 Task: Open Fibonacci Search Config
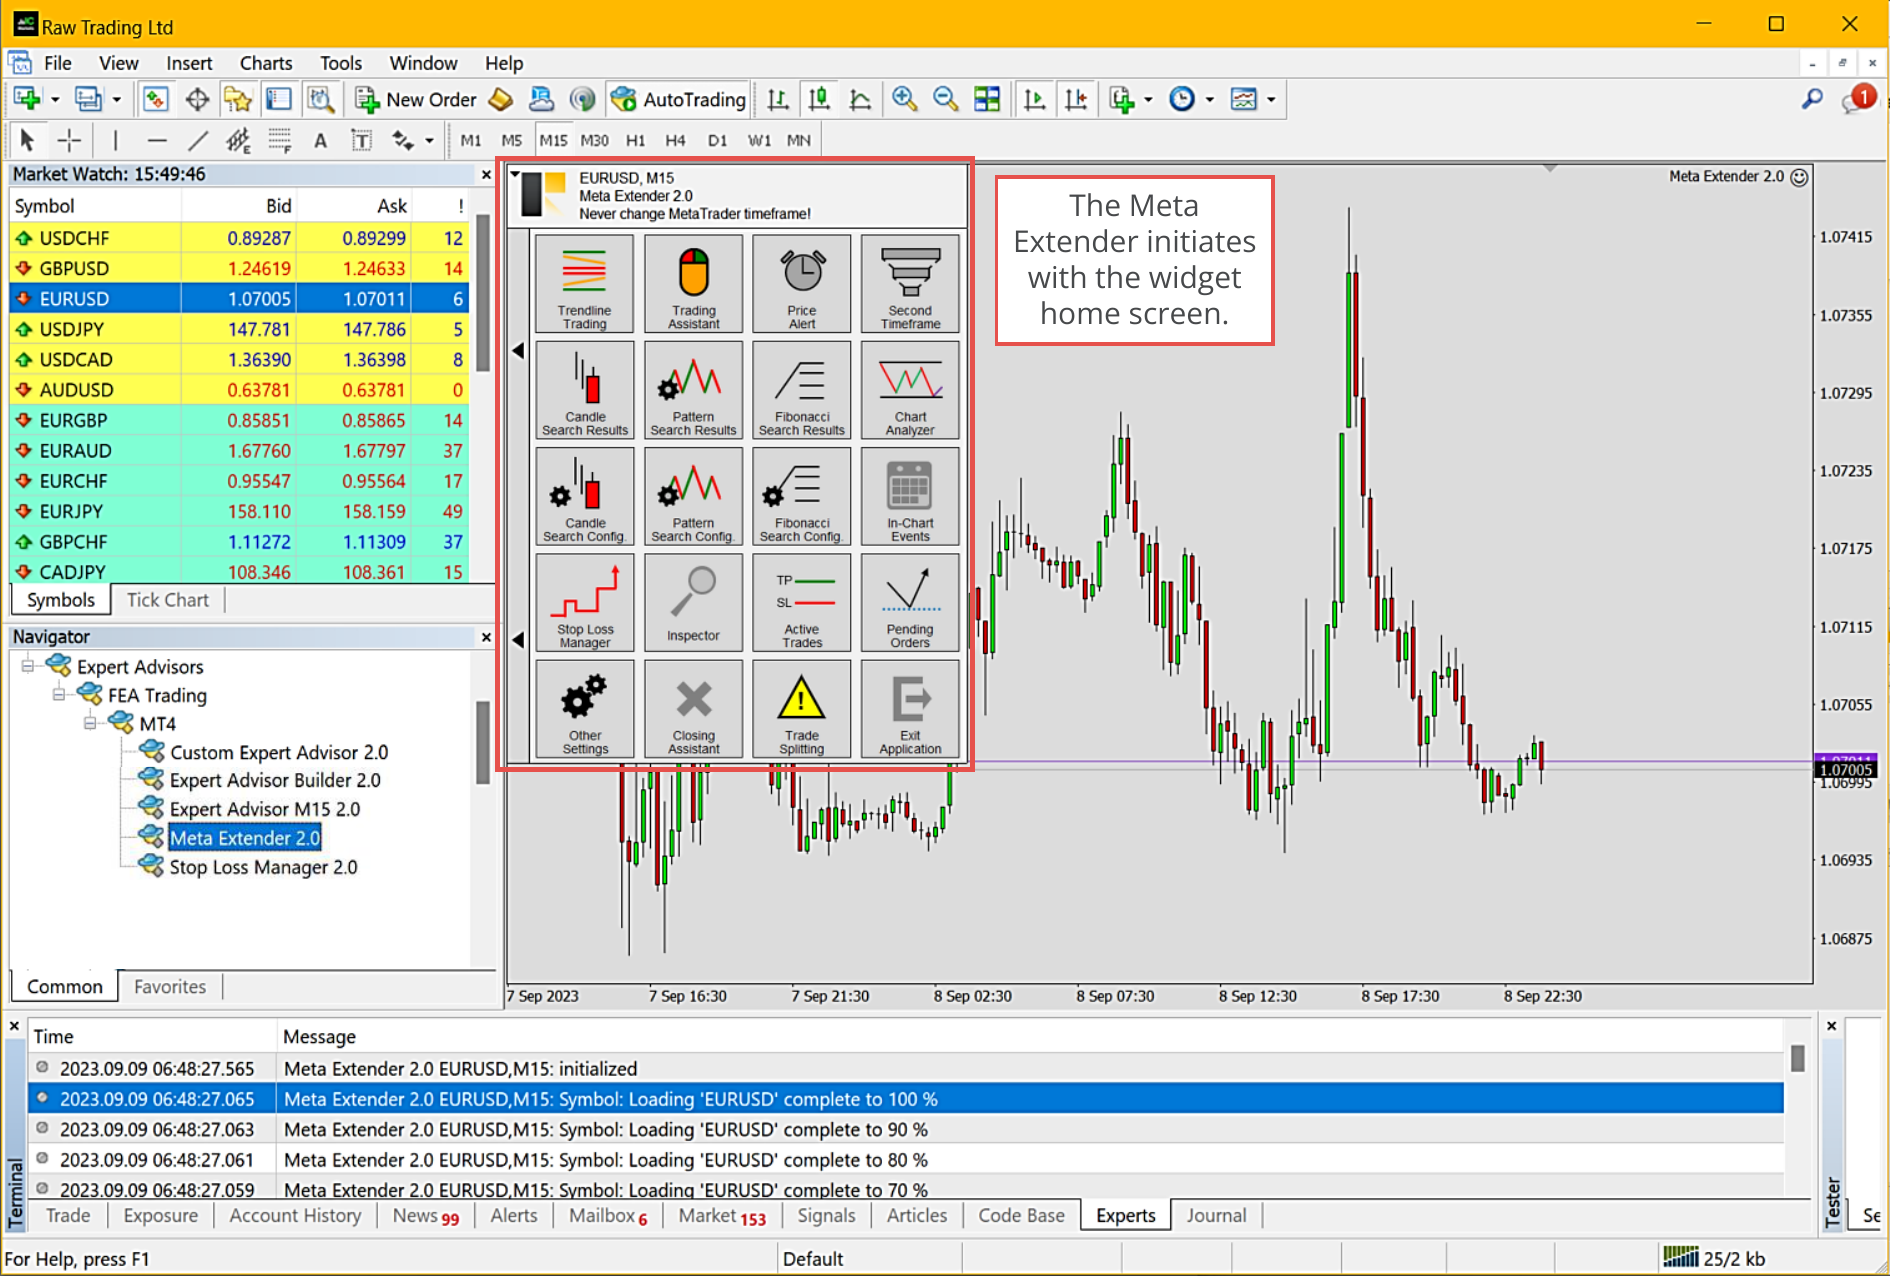pyautogui.click(x=801, y=496)
